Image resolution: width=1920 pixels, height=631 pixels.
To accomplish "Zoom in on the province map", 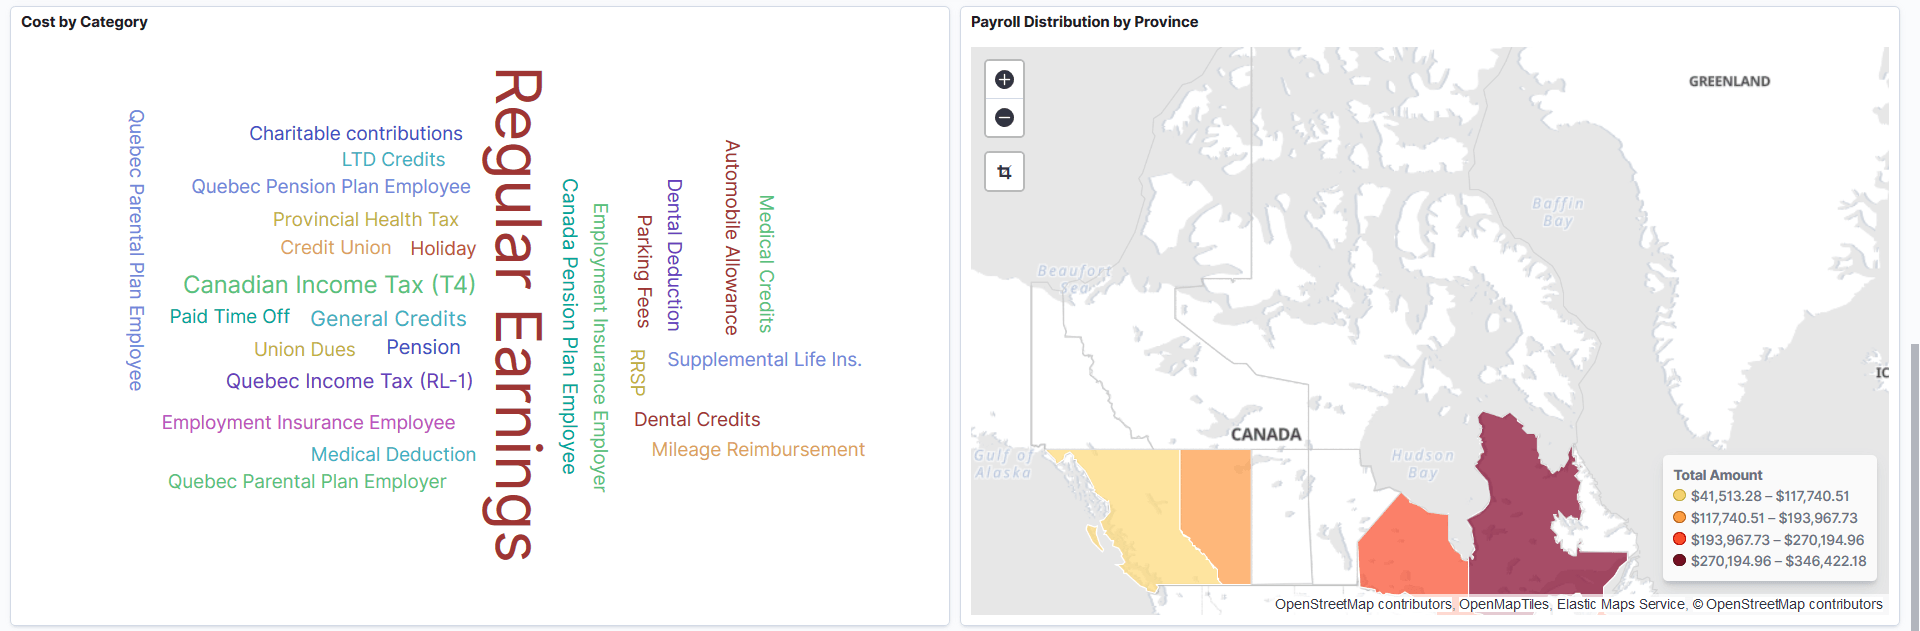I will pos(1004,79).
